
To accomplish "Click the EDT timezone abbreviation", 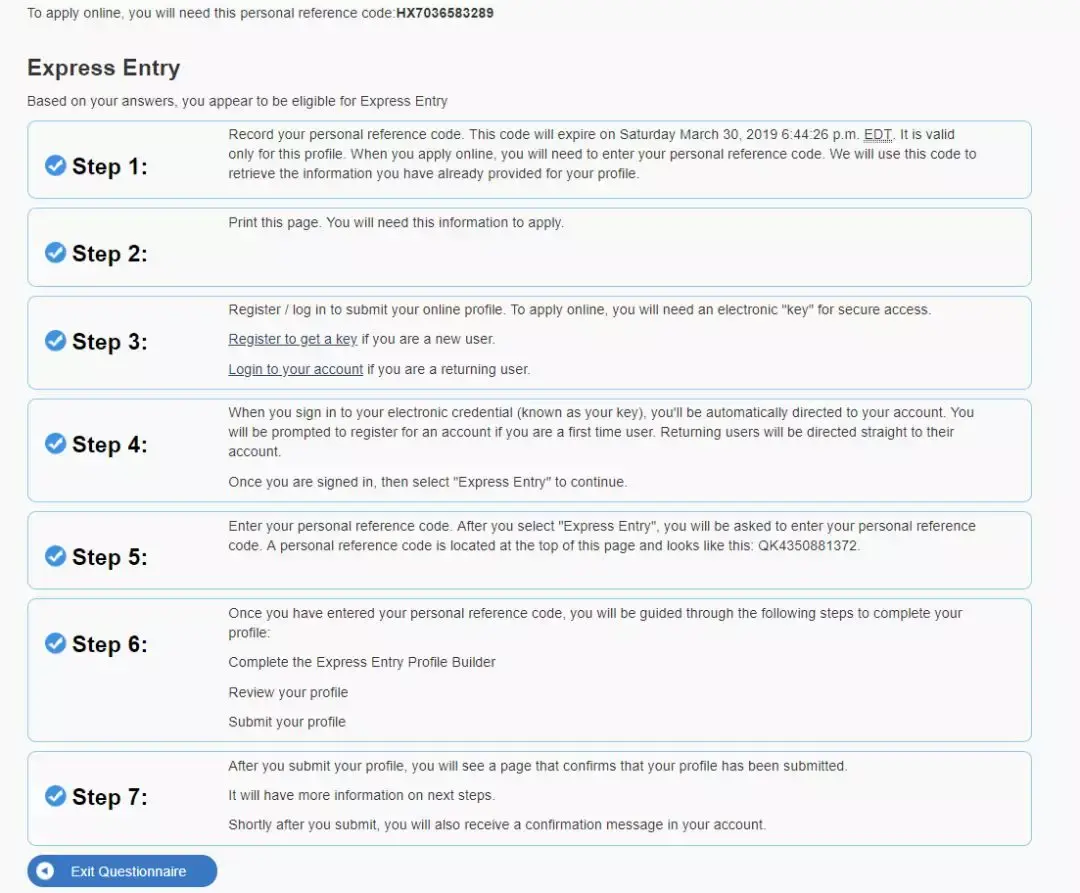I will pyautogui.click(x=877, y=134).
